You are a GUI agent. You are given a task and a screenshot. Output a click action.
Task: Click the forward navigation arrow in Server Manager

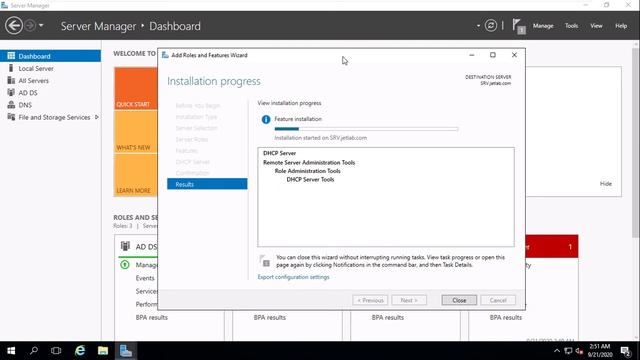click(30, 26)
